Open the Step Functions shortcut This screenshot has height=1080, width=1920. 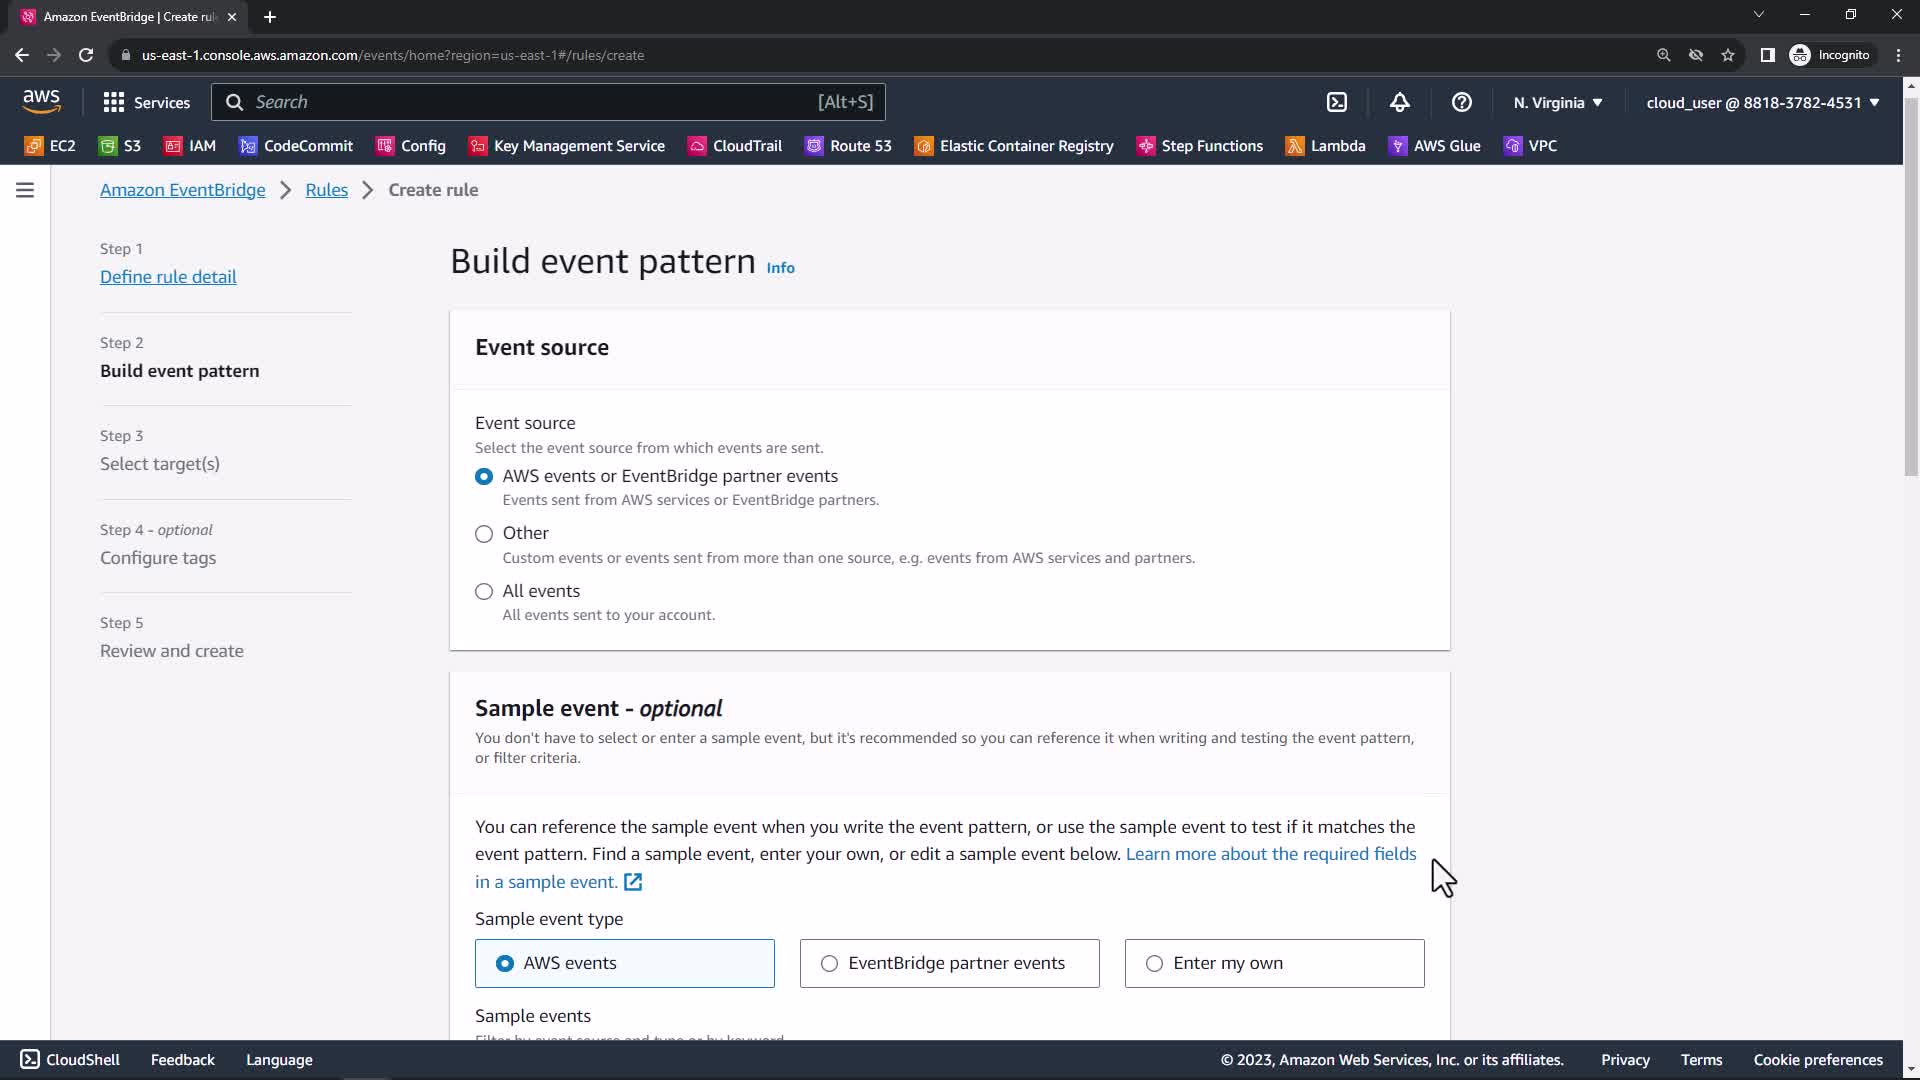[1200, 146]
